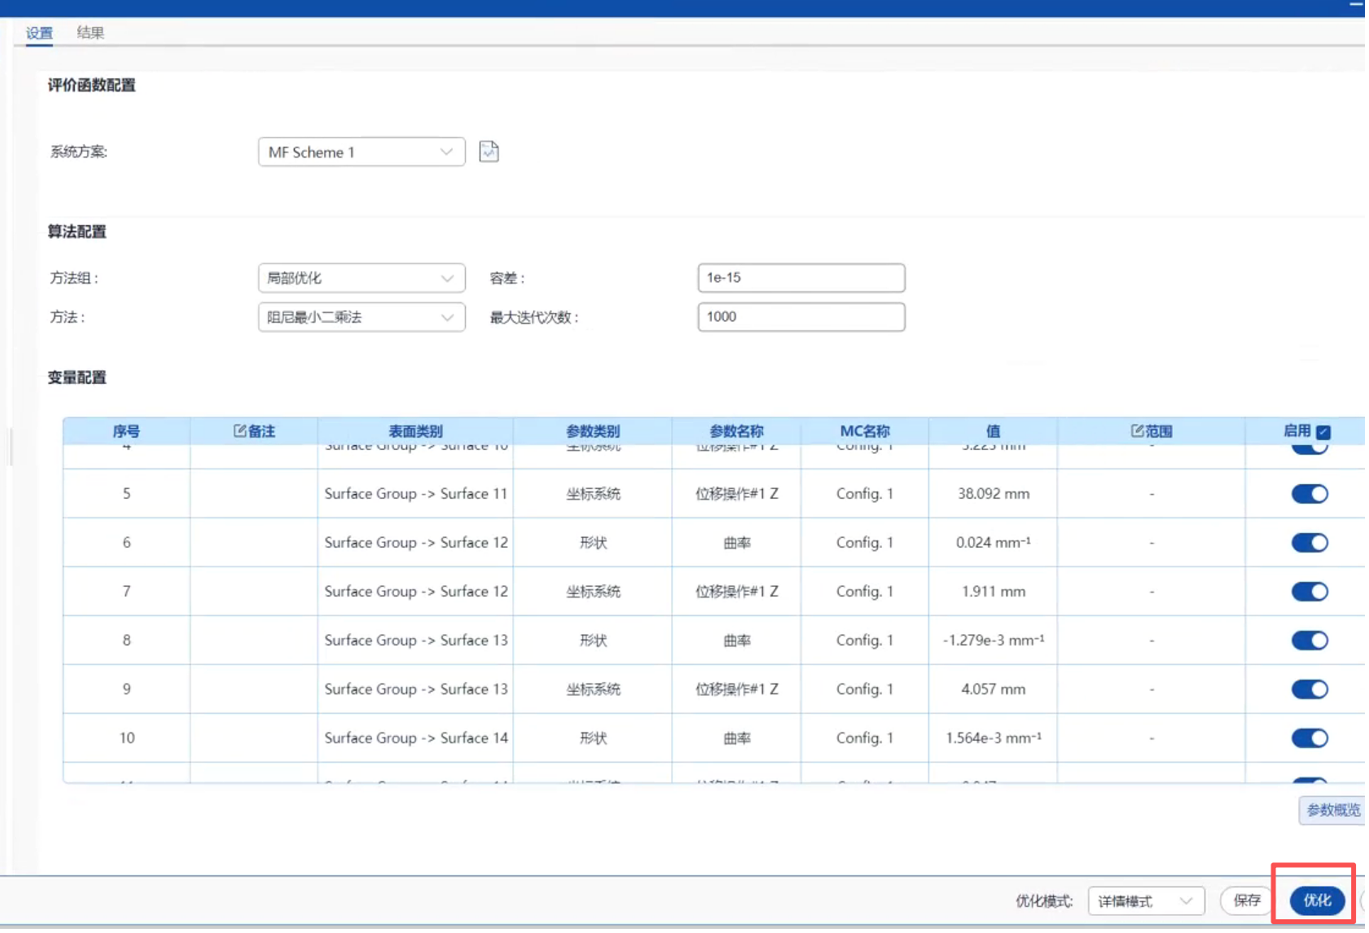Switch to the 结果 tab
Screen dimensions: 1369x933
(x=90, y=33)
